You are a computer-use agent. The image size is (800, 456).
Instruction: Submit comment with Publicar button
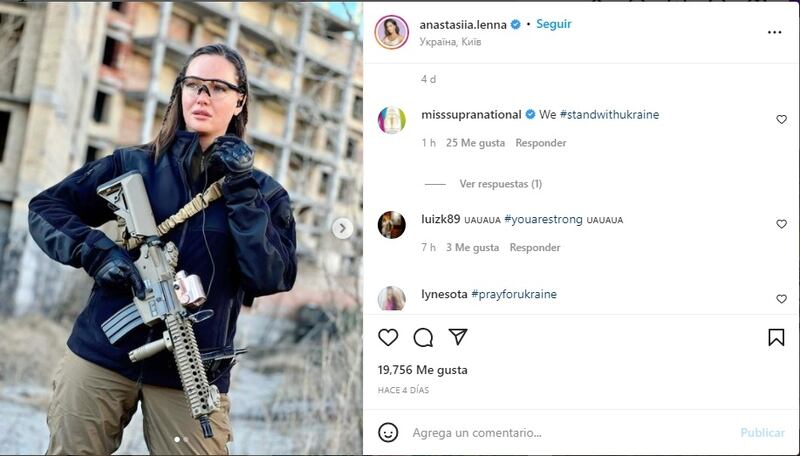tap(762, 433)
